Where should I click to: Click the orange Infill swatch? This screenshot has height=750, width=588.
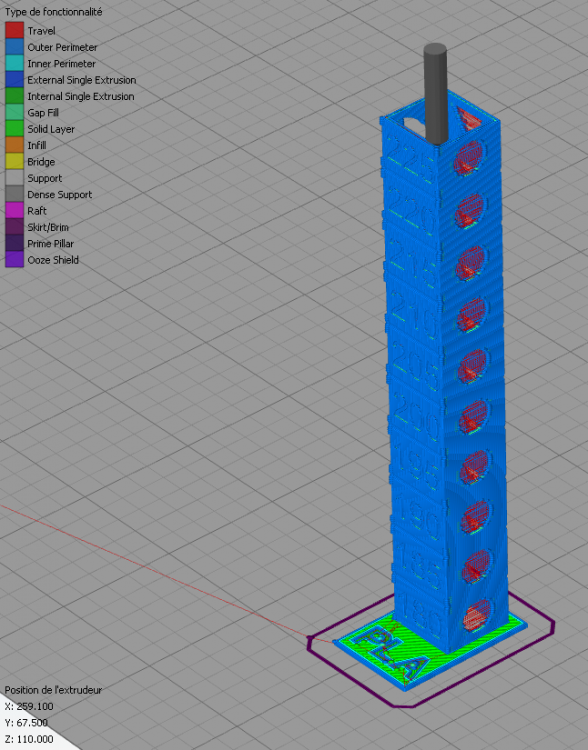coord(14,144)
